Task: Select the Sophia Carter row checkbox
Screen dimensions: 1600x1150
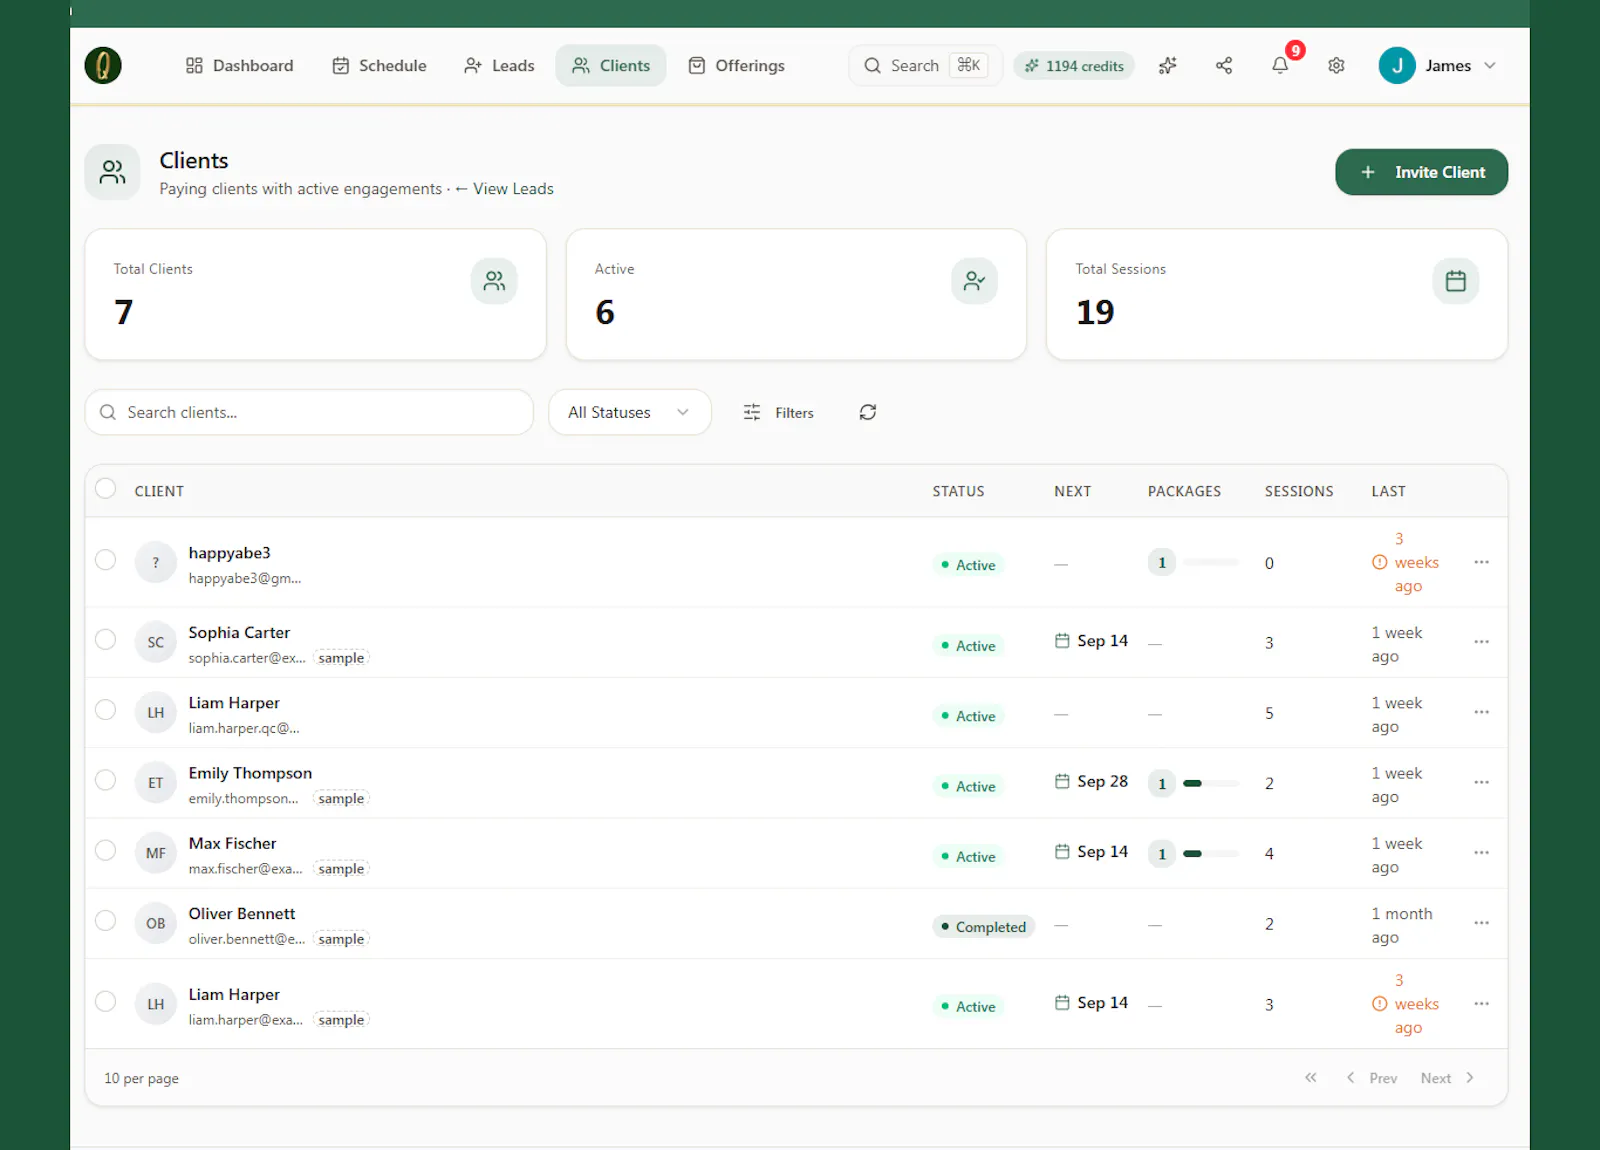Action: coord(105,640)
